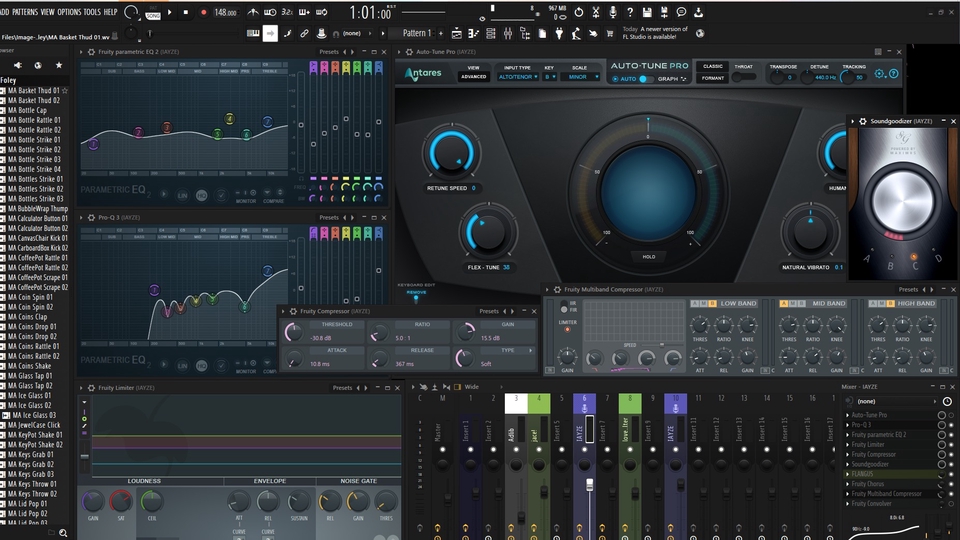This screenshot has width=960, height=540.
Task: Click Presets in Fruity Compressor window
Action: [x=489, y=312]
